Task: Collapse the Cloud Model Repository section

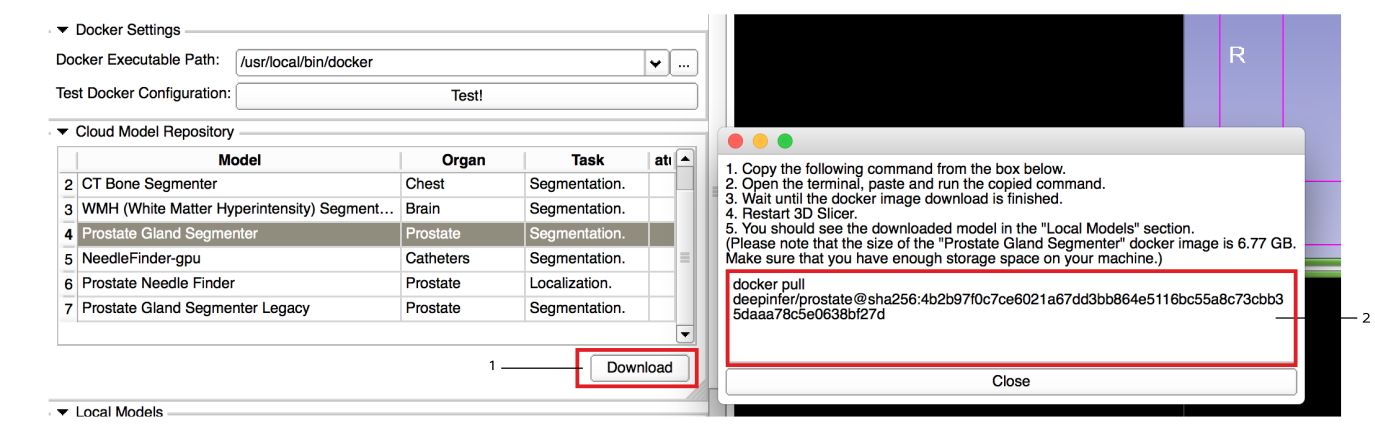Action: tap(64, 131)
